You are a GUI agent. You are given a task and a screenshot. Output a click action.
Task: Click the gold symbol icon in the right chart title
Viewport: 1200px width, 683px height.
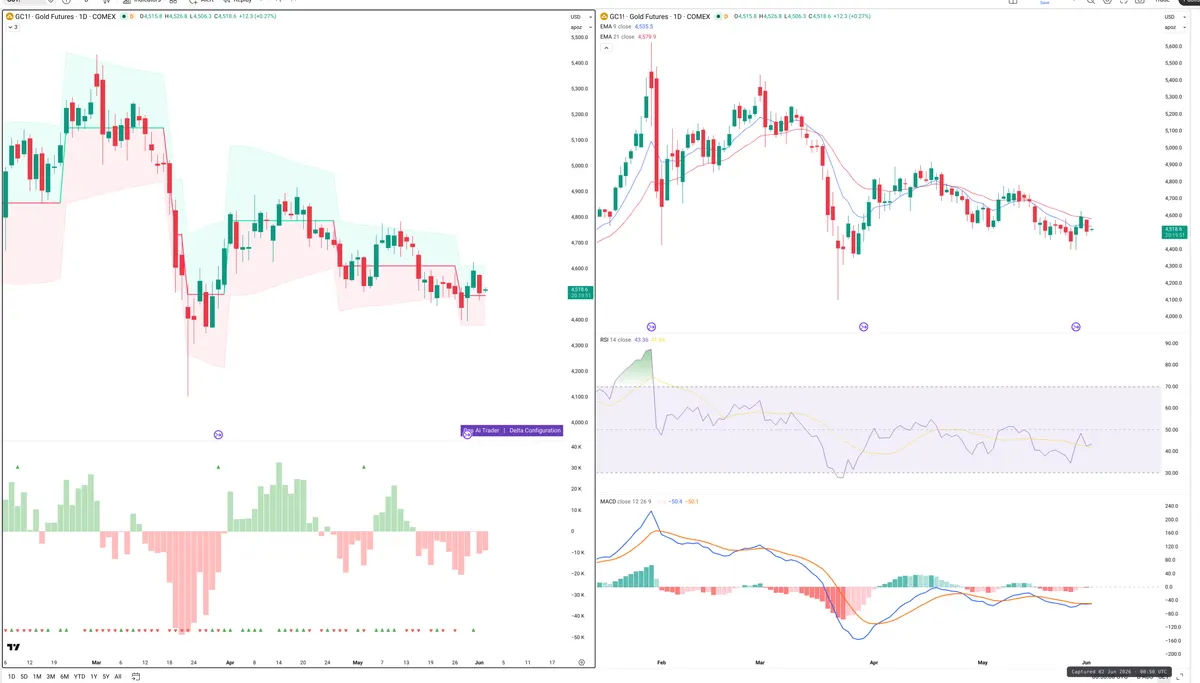click(x=603, y=17)
